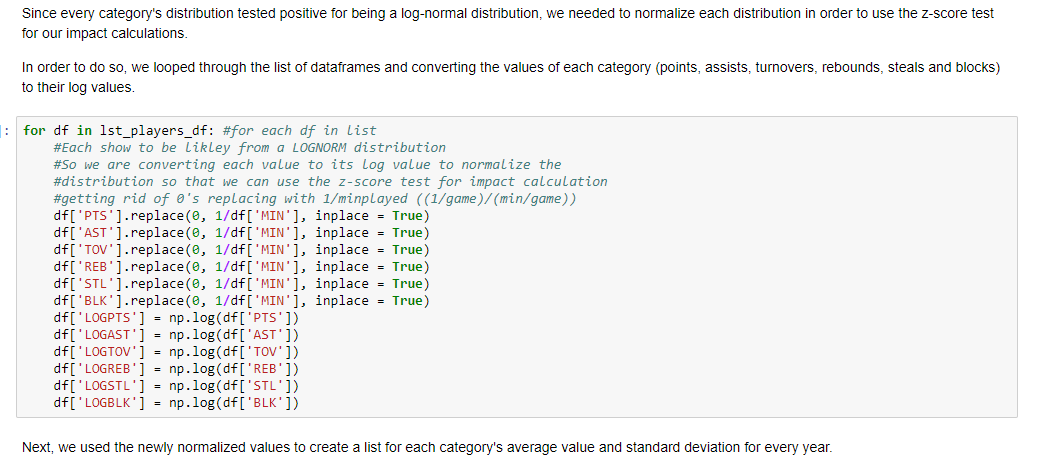Click the code cell's for-loop header line

200,131
